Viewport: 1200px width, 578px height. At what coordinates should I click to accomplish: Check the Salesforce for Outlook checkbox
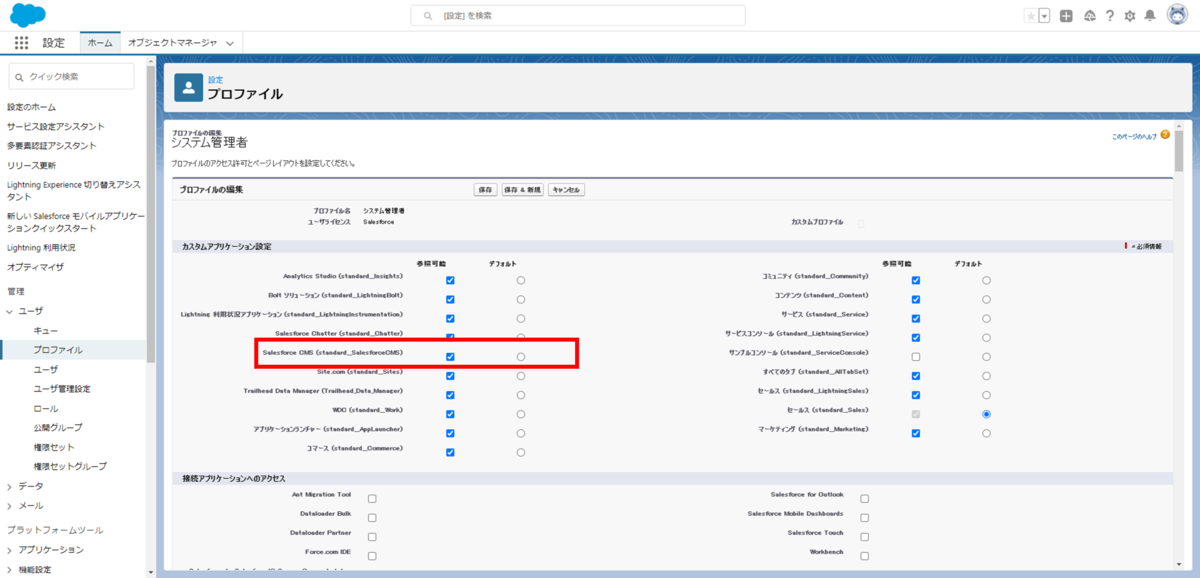(x=864, y=498)
